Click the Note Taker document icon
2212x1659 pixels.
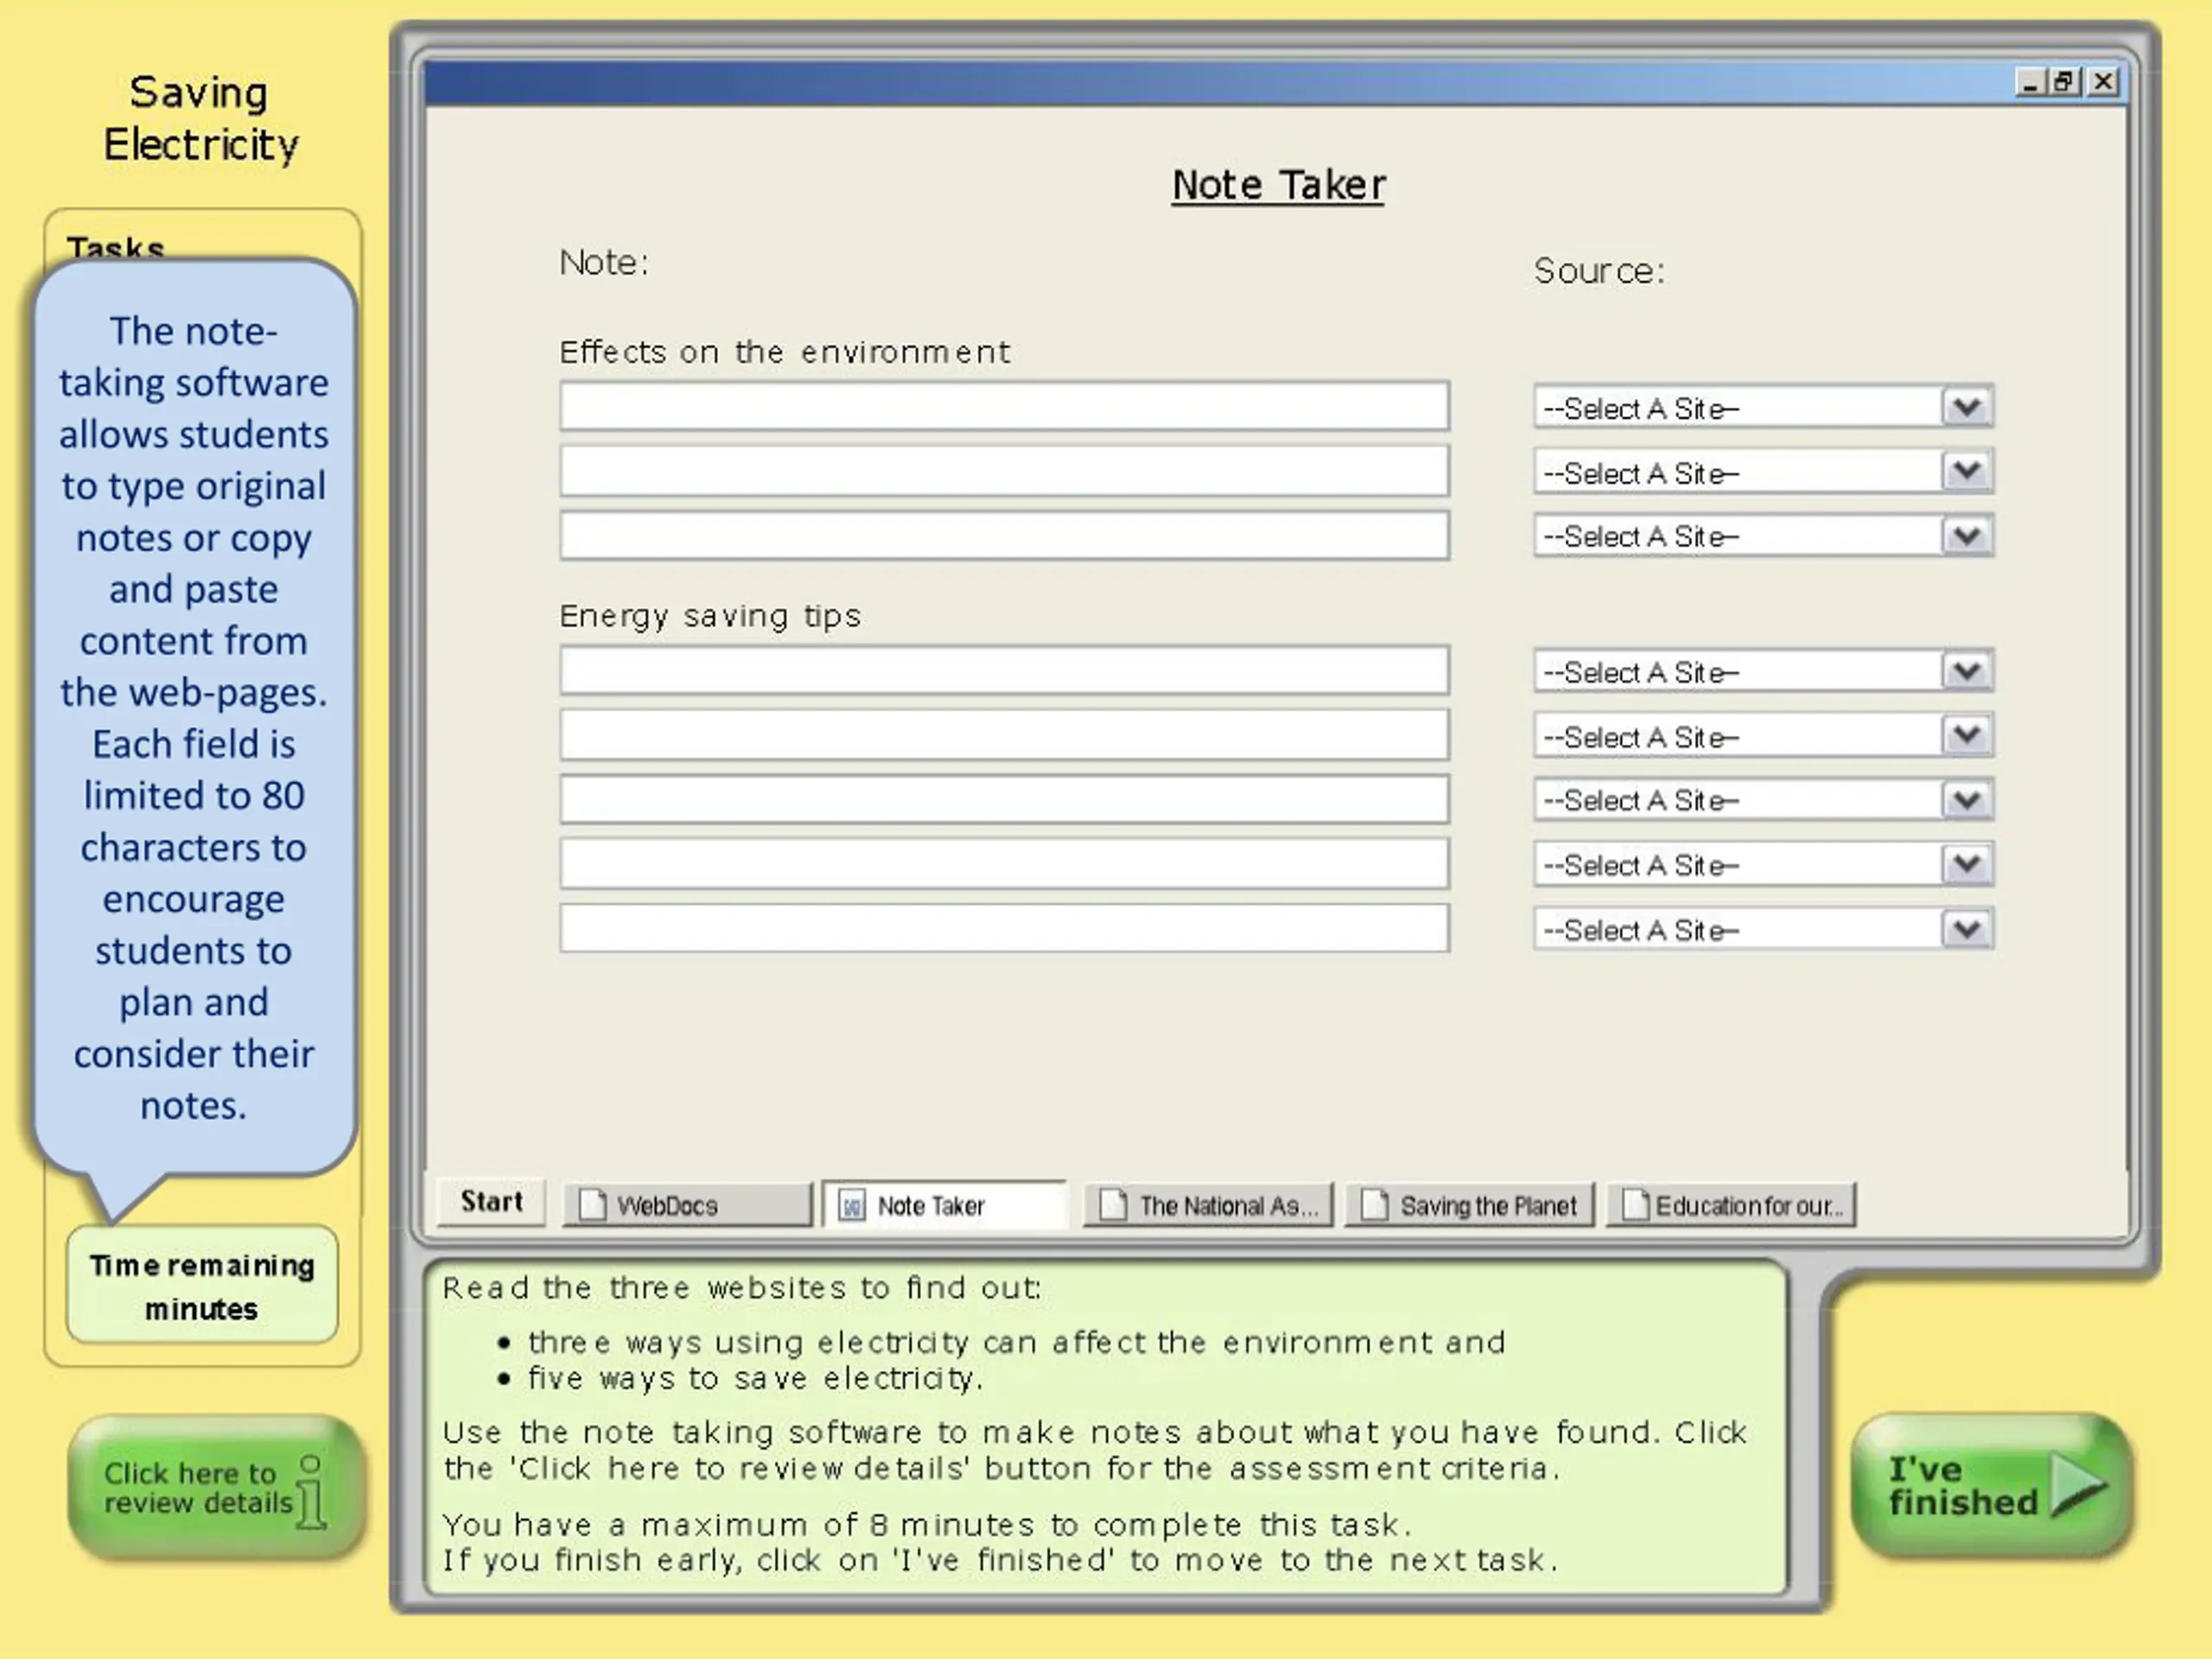click(x=852, y=1206)
